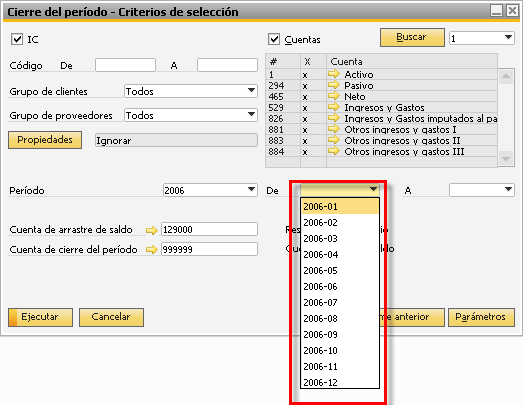The image size is (523, 405).
Task: Click link arrow of Cuenta de arrastre de saldo
Action: 152,230
